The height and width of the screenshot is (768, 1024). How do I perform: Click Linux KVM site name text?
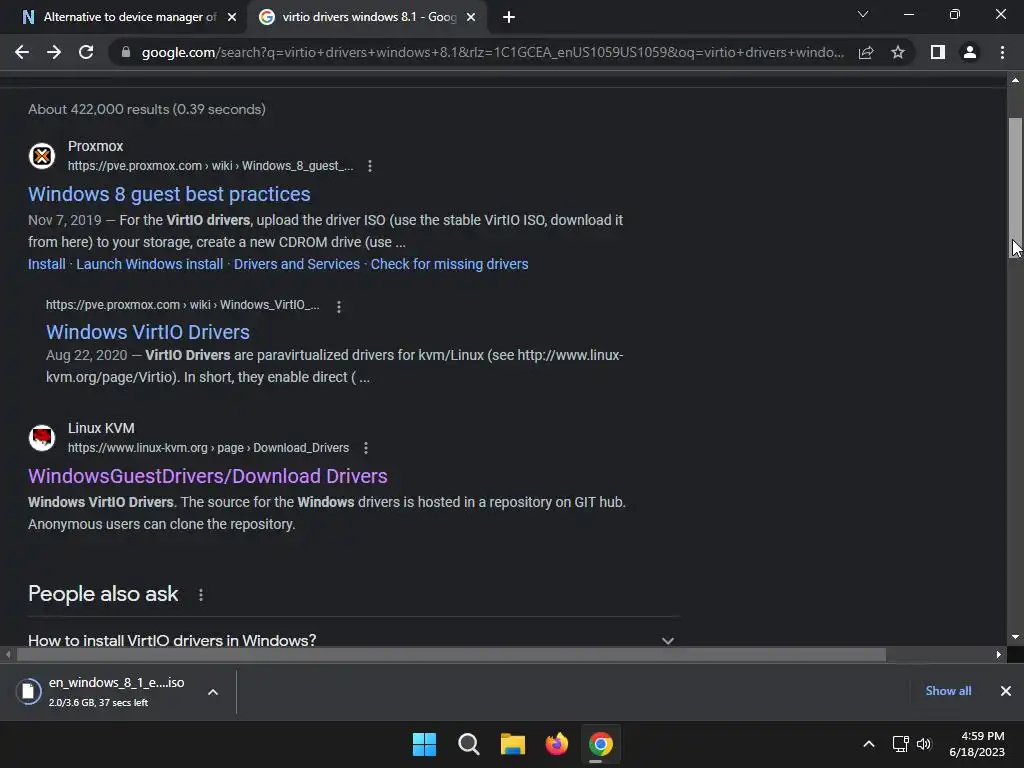coord(101,428)
